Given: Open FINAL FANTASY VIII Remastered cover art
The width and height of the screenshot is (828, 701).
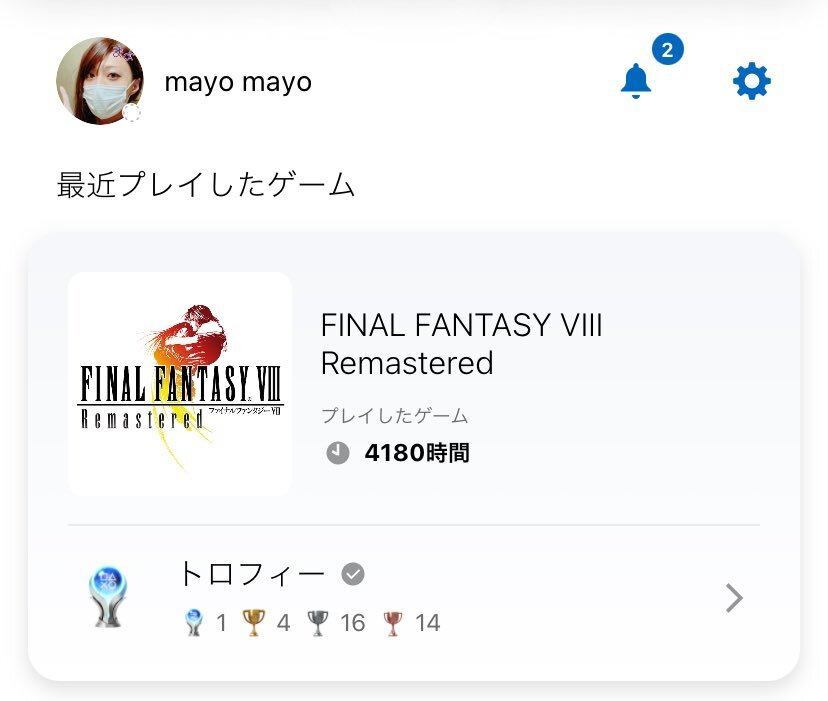Looking at the screenshot, I should pyautogui.click(x=180, y=384).
